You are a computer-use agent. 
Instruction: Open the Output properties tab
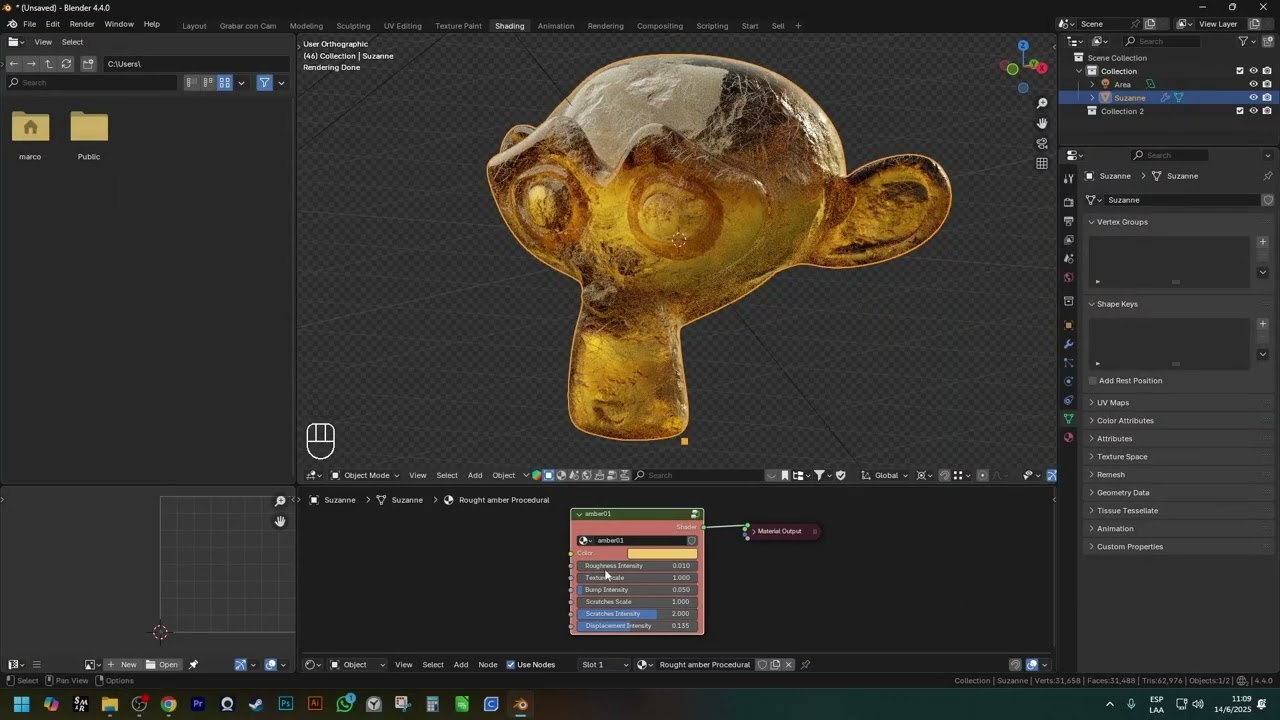pos(1068,221)
